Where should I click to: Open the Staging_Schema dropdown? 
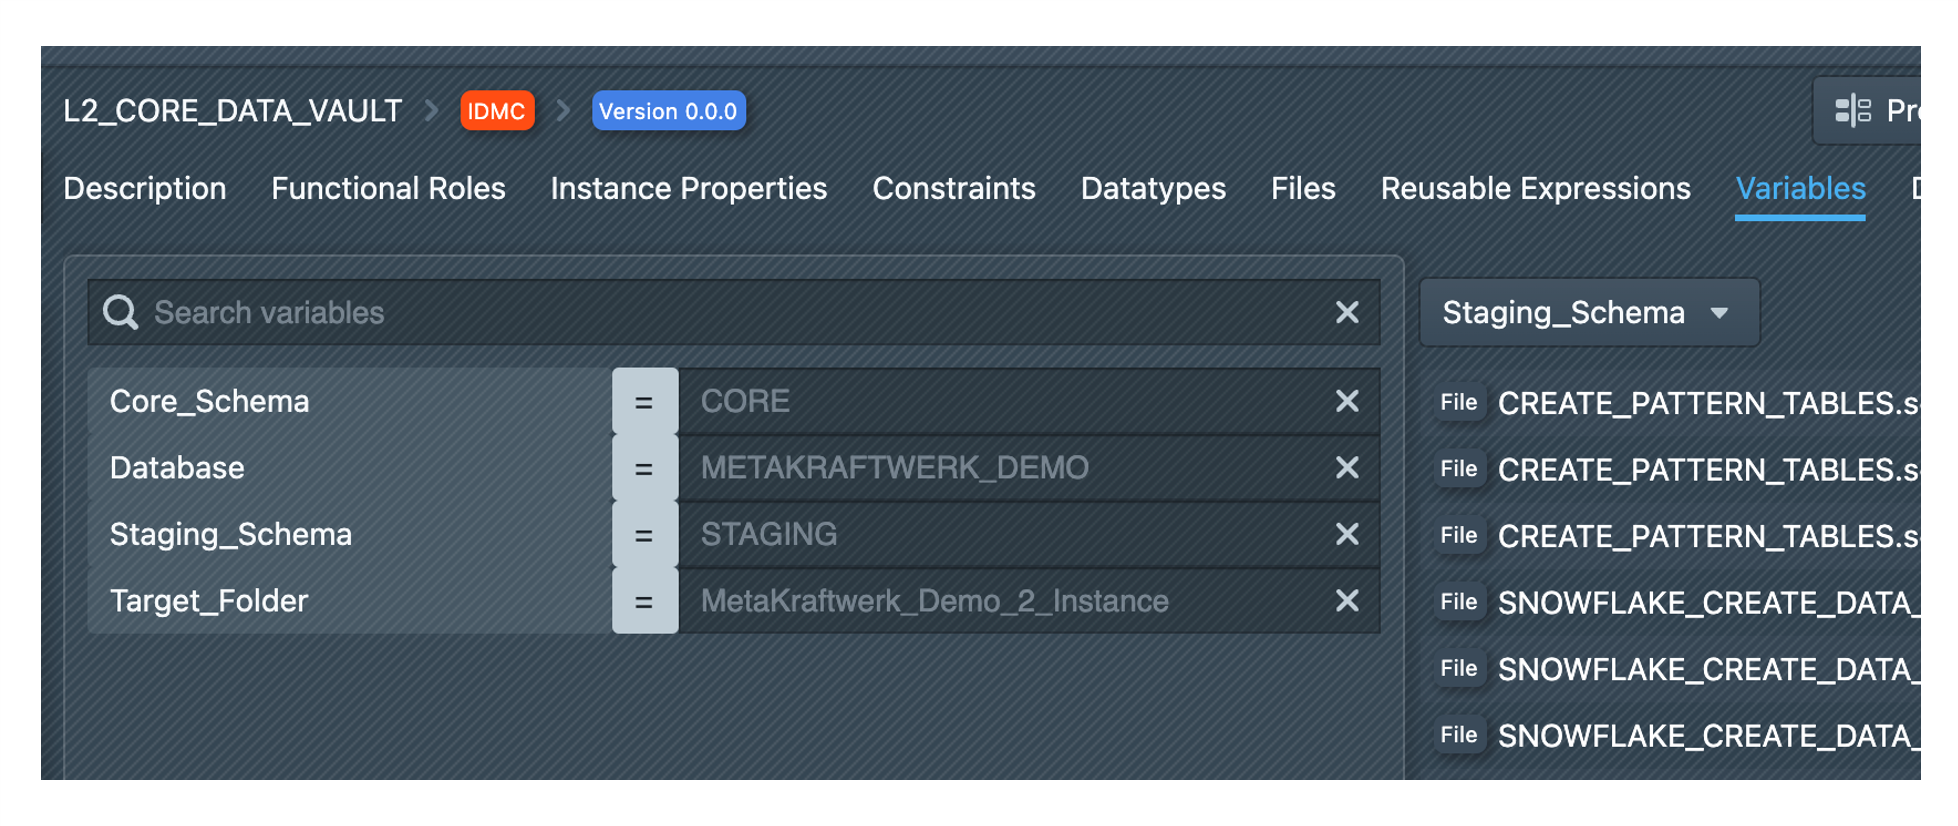pyautogui.click(x=1587, y=313)
